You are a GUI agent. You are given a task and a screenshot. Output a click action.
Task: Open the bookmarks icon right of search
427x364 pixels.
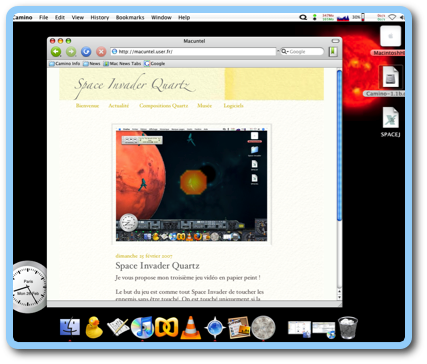click(333, 52)
